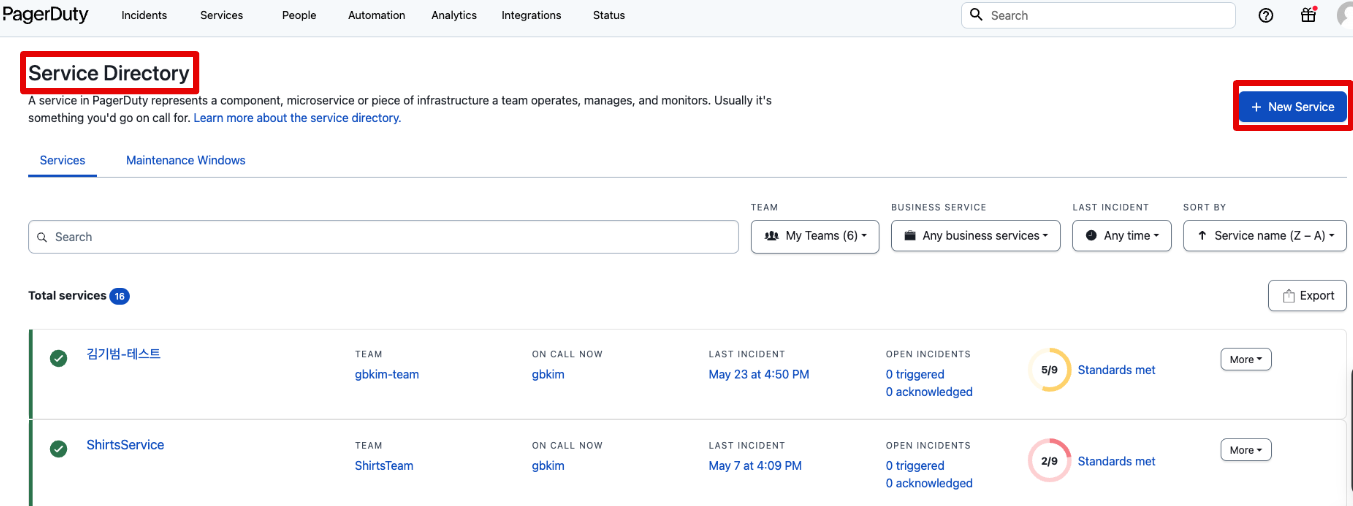This screenshot has height=506, width=1353.
Task: Open the Analytics menu
Action: (x=454, y=15)
